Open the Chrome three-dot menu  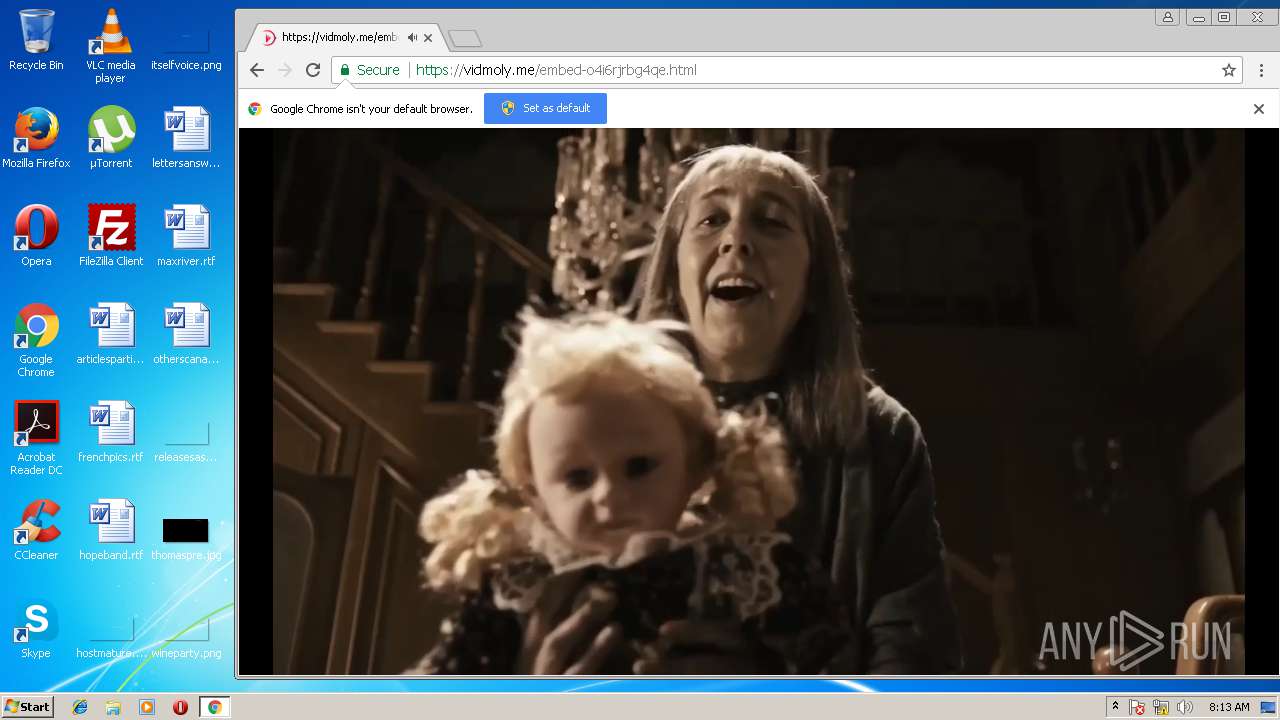click(1261, 70)
